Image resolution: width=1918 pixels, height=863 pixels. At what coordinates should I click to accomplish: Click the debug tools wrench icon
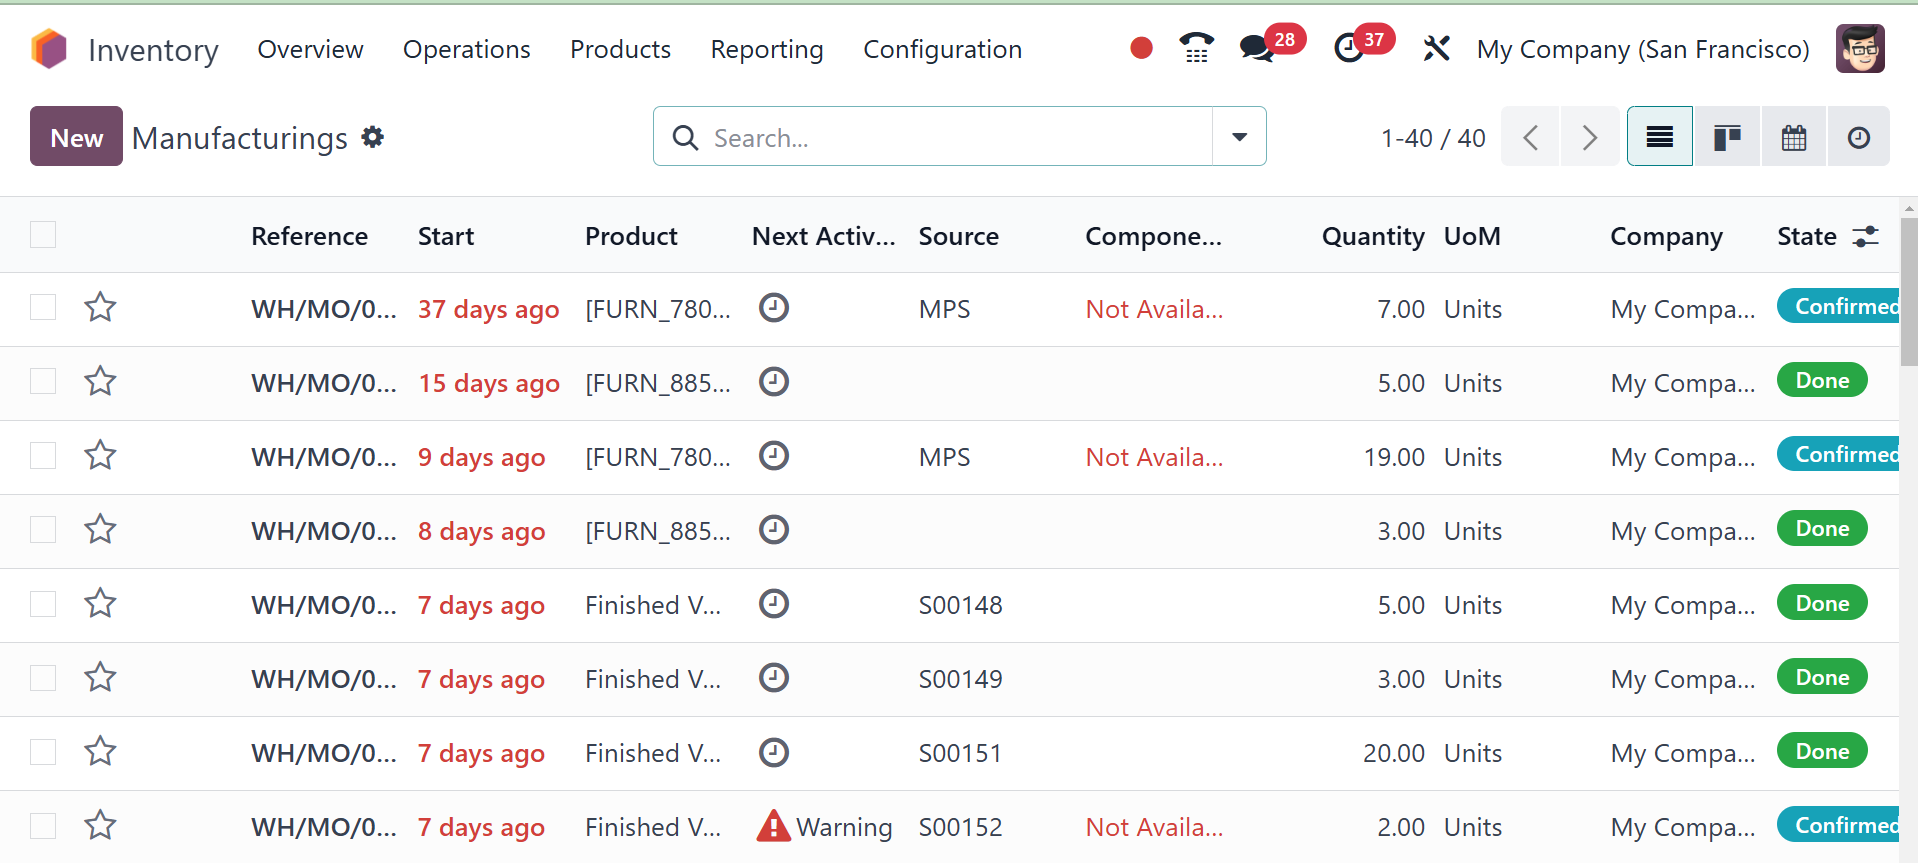tap(1436, 48)
